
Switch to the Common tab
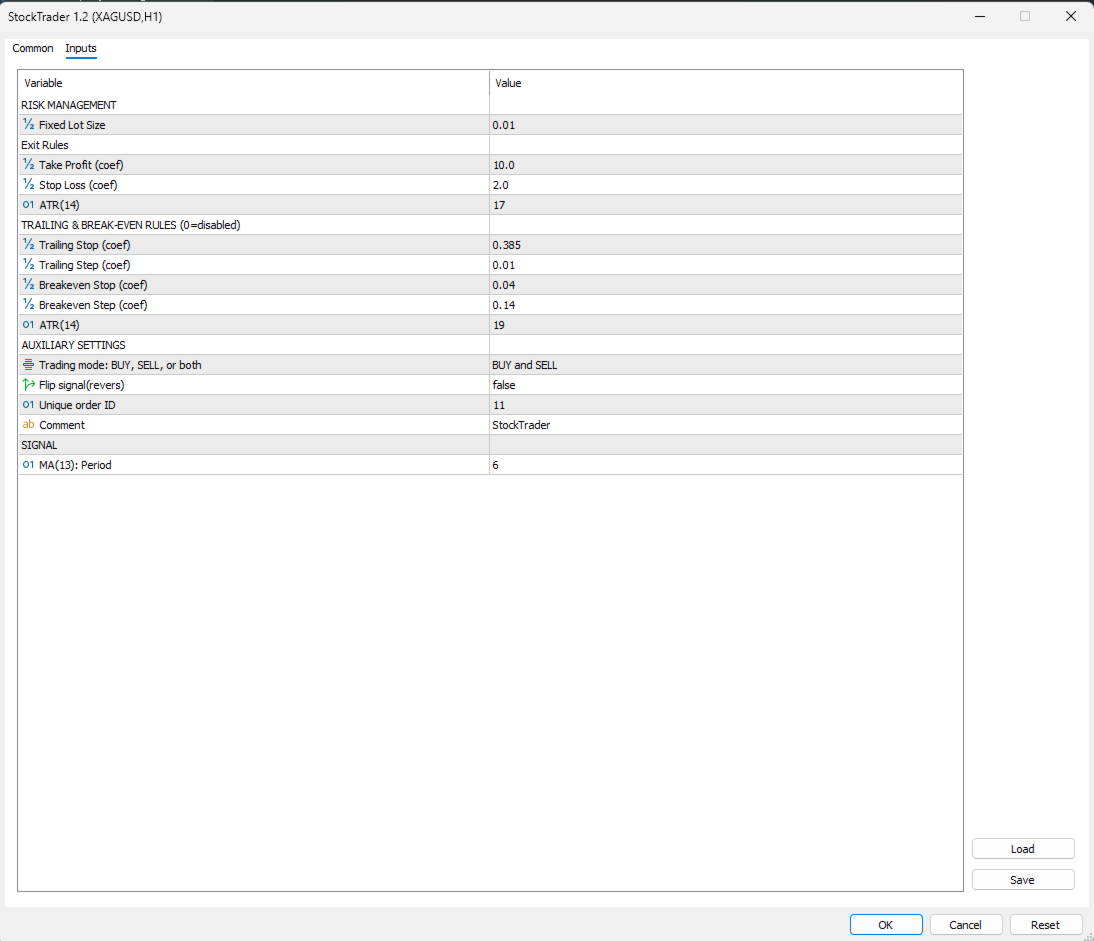(x=33, y=48)
